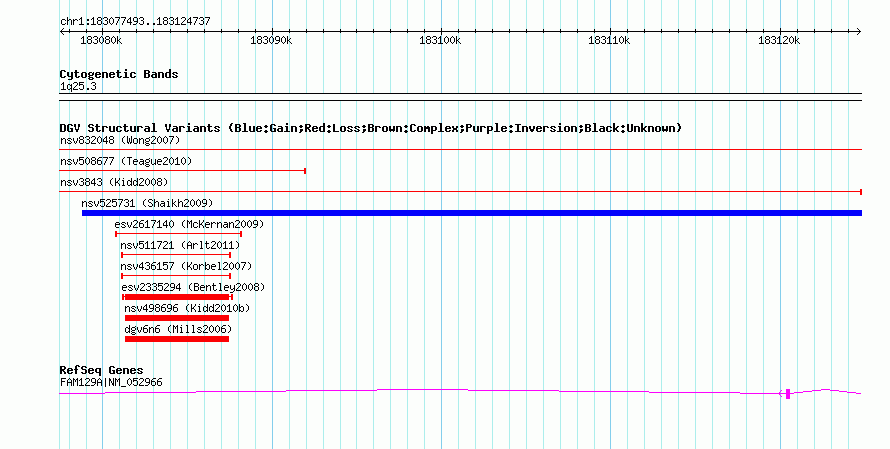Click the 183080k ruler tick label
Image resolution: width=890 pixels, height=449 pixels.
point(101,40)
